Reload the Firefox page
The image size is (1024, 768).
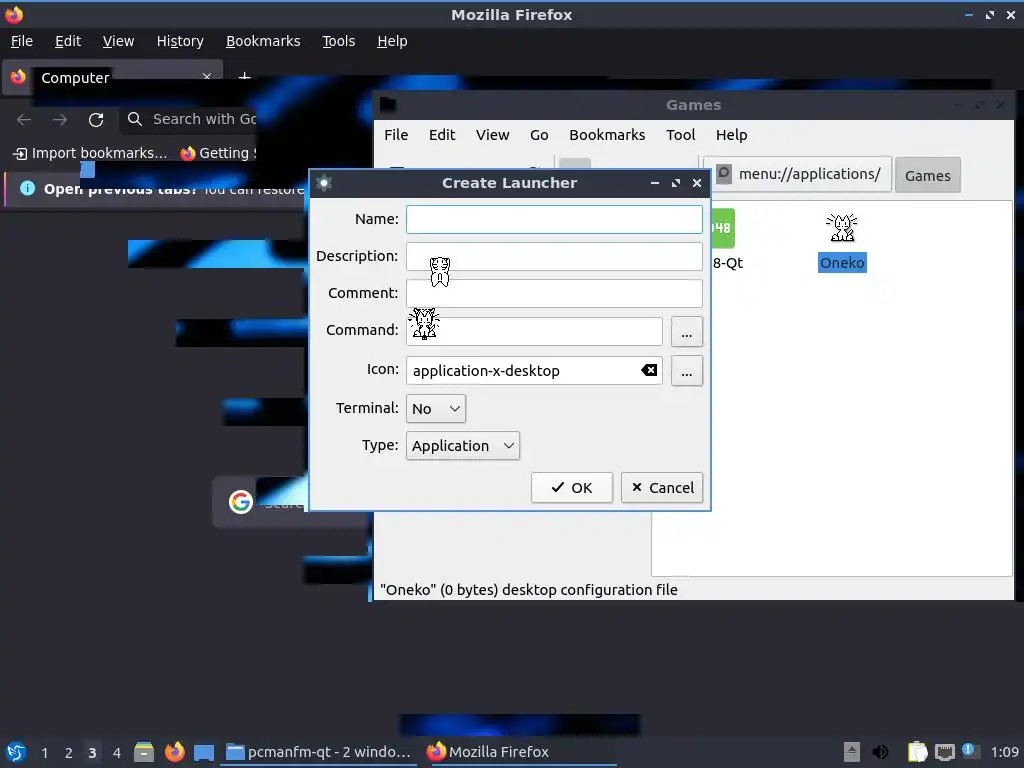[96, 120]
